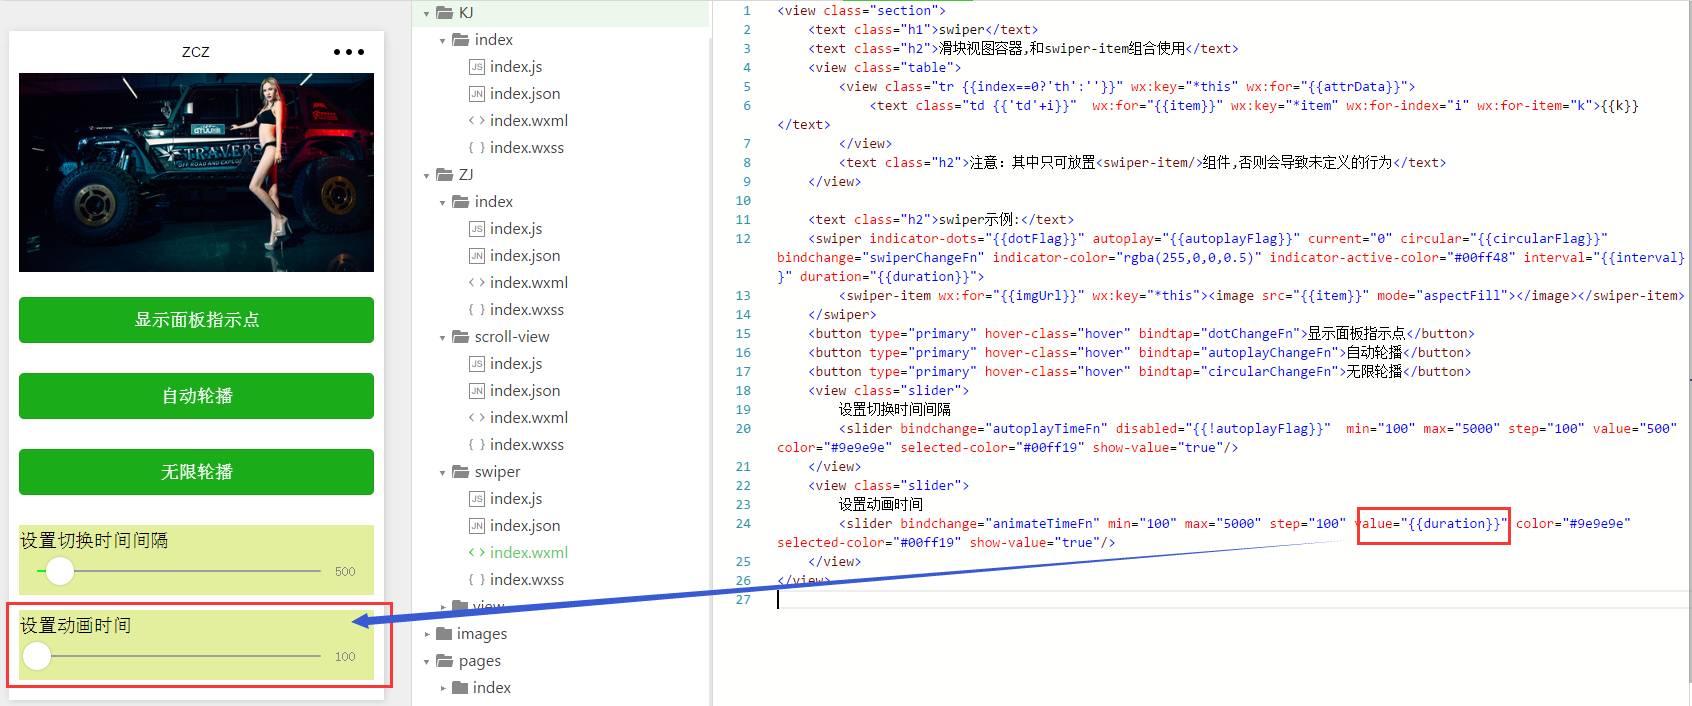Click the images folder icon
This screenshot has width=1692, height=706.
point(444,634)
